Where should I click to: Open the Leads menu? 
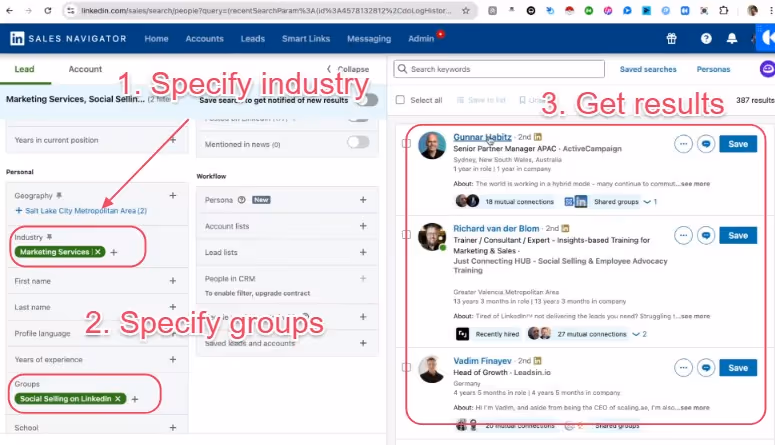coord(253,39)
